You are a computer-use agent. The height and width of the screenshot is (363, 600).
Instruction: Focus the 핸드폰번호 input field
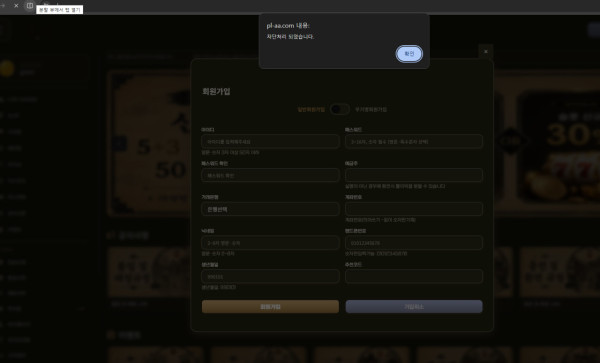tap(414, 243)
